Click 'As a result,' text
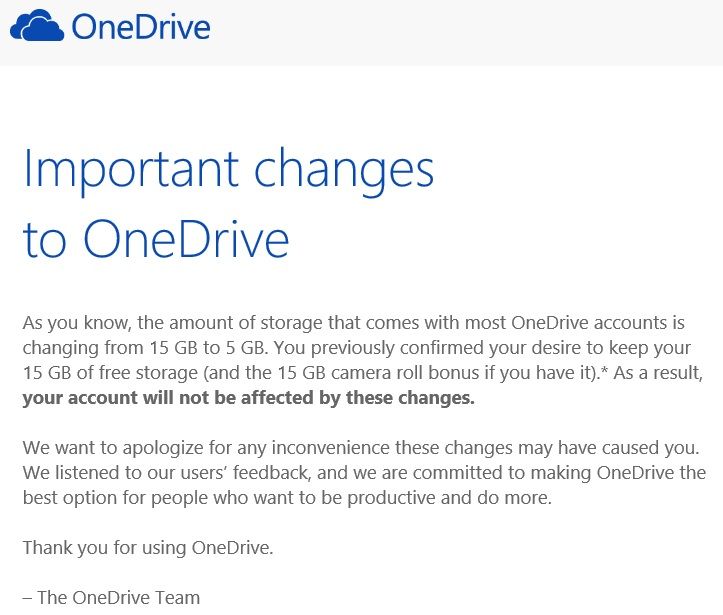The image size is (723, 615). [x=658, y=373]
